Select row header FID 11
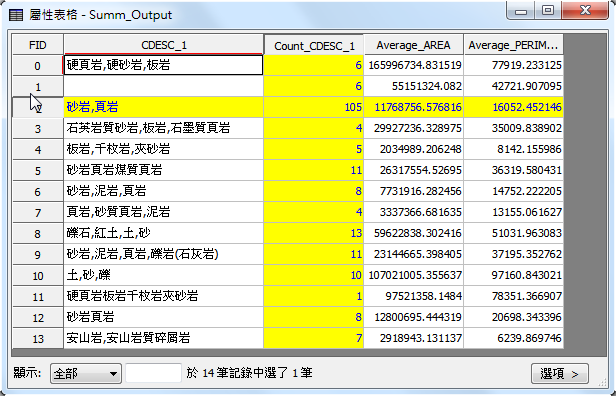Viewport: 616px width, 396px height. 38,297
